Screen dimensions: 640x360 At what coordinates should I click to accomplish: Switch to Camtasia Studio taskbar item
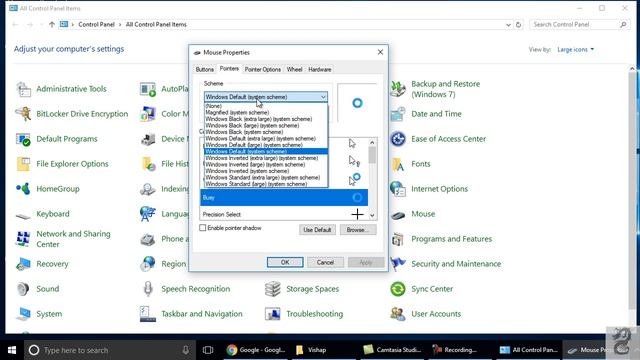[x=393, y=350]
